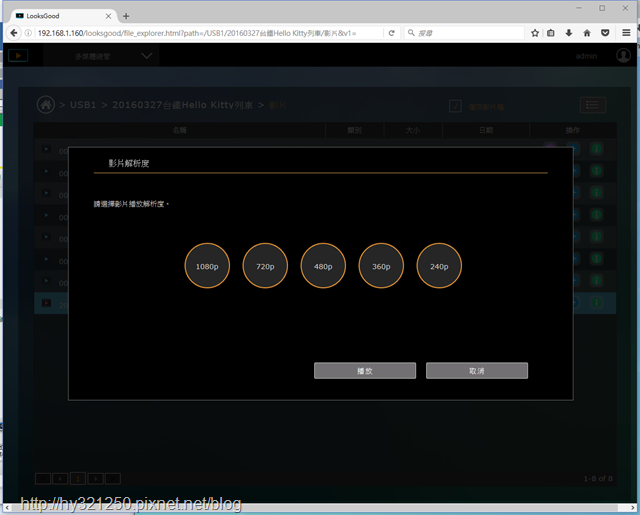Image resolution: width=640 pixels, height=515 pixels.
Task: Open the bookmarks list icon
Action: tap(551, 33)
